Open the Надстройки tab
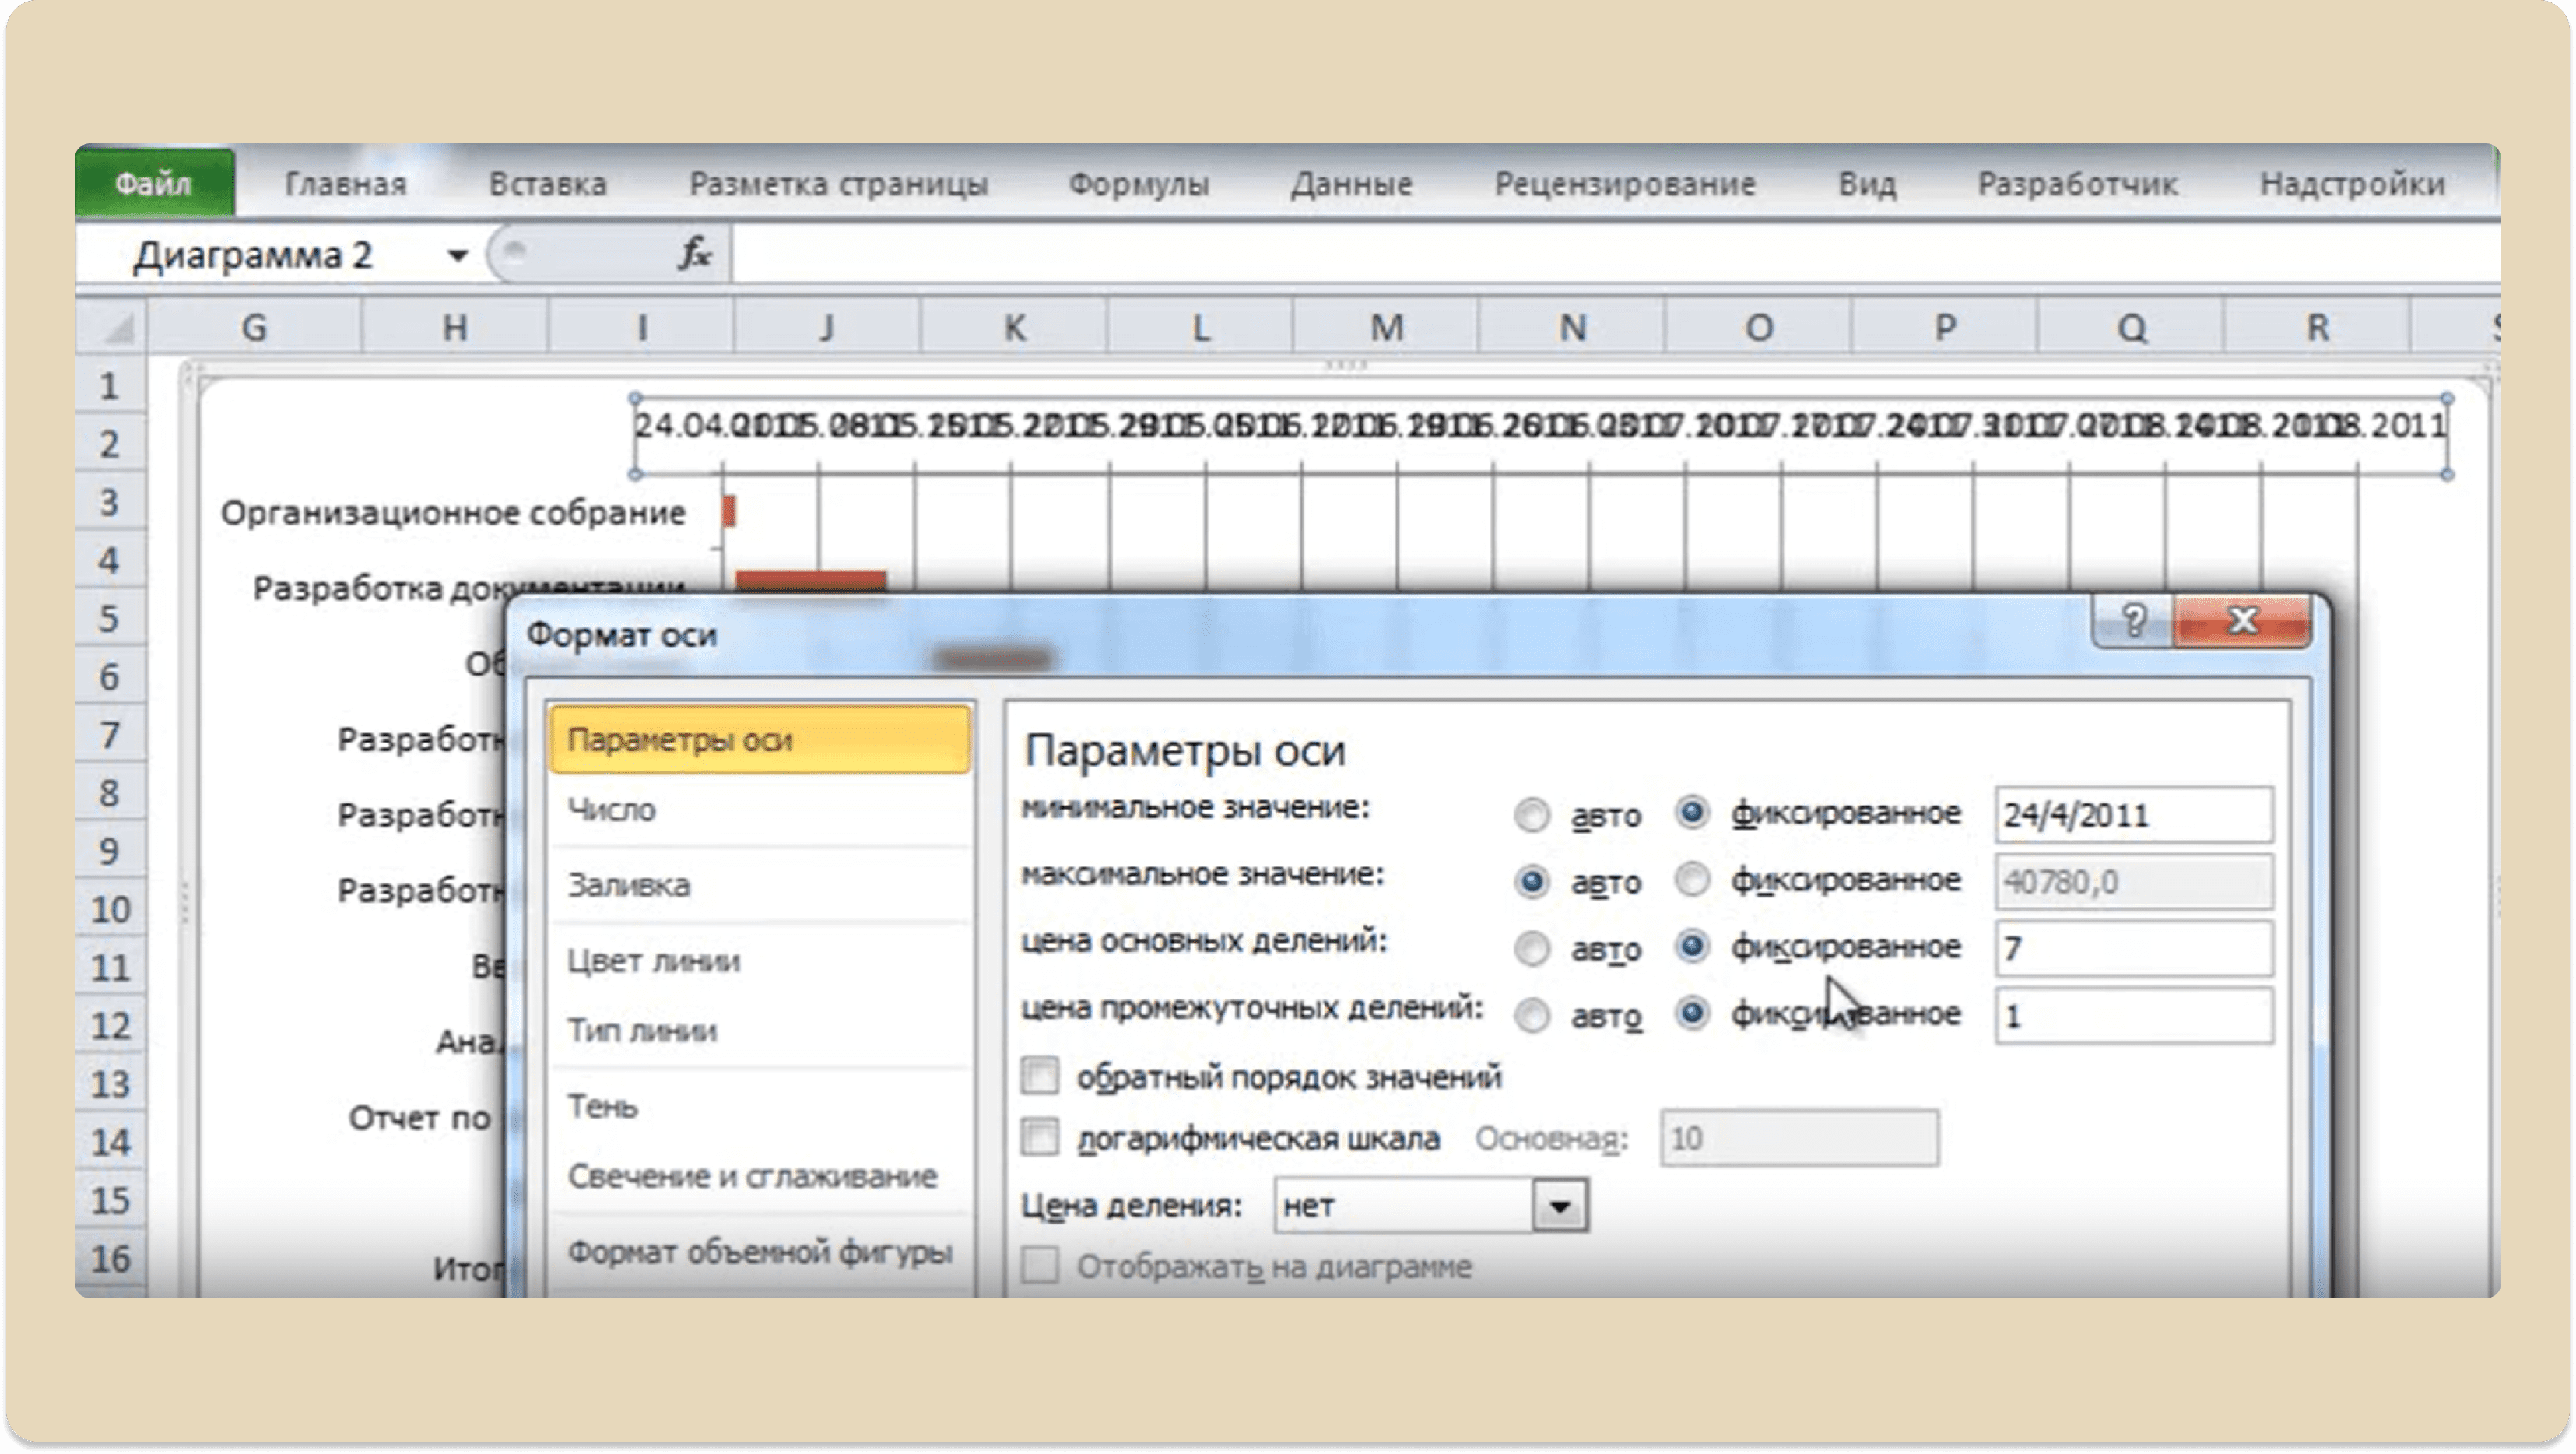This screenshot has width=2576, height=1454. 2352,184
